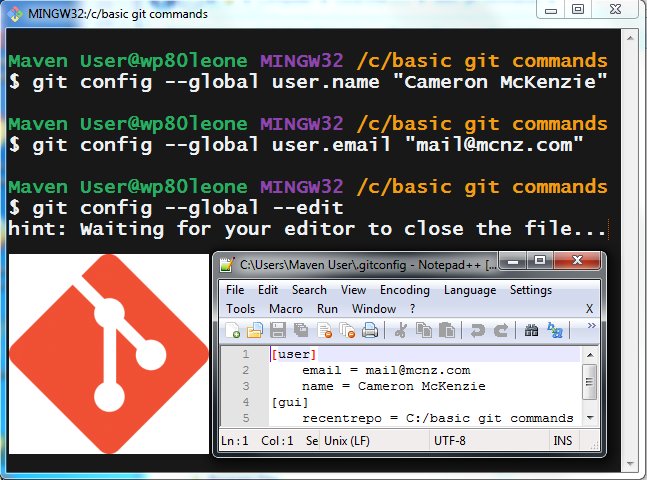
Task: Minimize the Notepad++ window
Action: pyautogui.click(x=513, y=260)
